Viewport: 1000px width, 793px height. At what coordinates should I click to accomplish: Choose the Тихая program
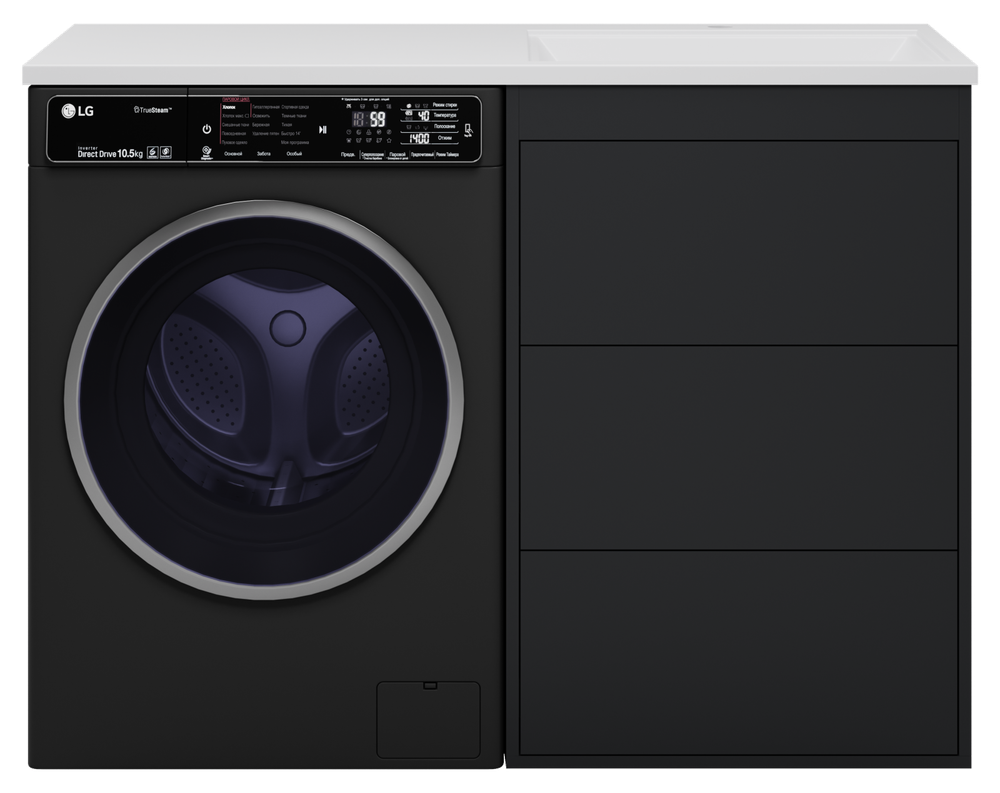pos(287,125)
